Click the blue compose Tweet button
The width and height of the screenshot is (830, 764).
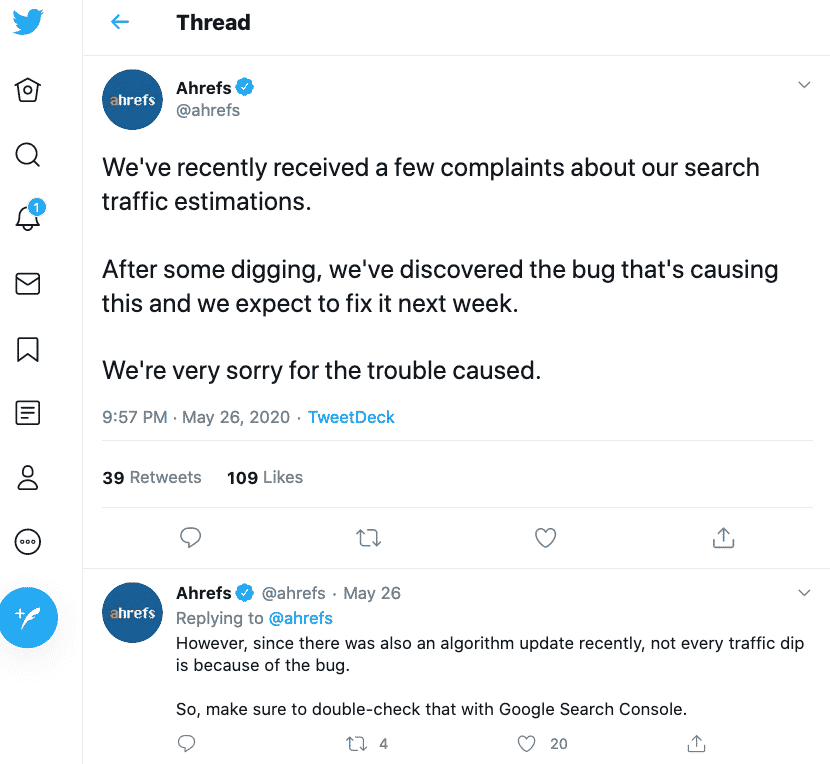coord(29,617)
